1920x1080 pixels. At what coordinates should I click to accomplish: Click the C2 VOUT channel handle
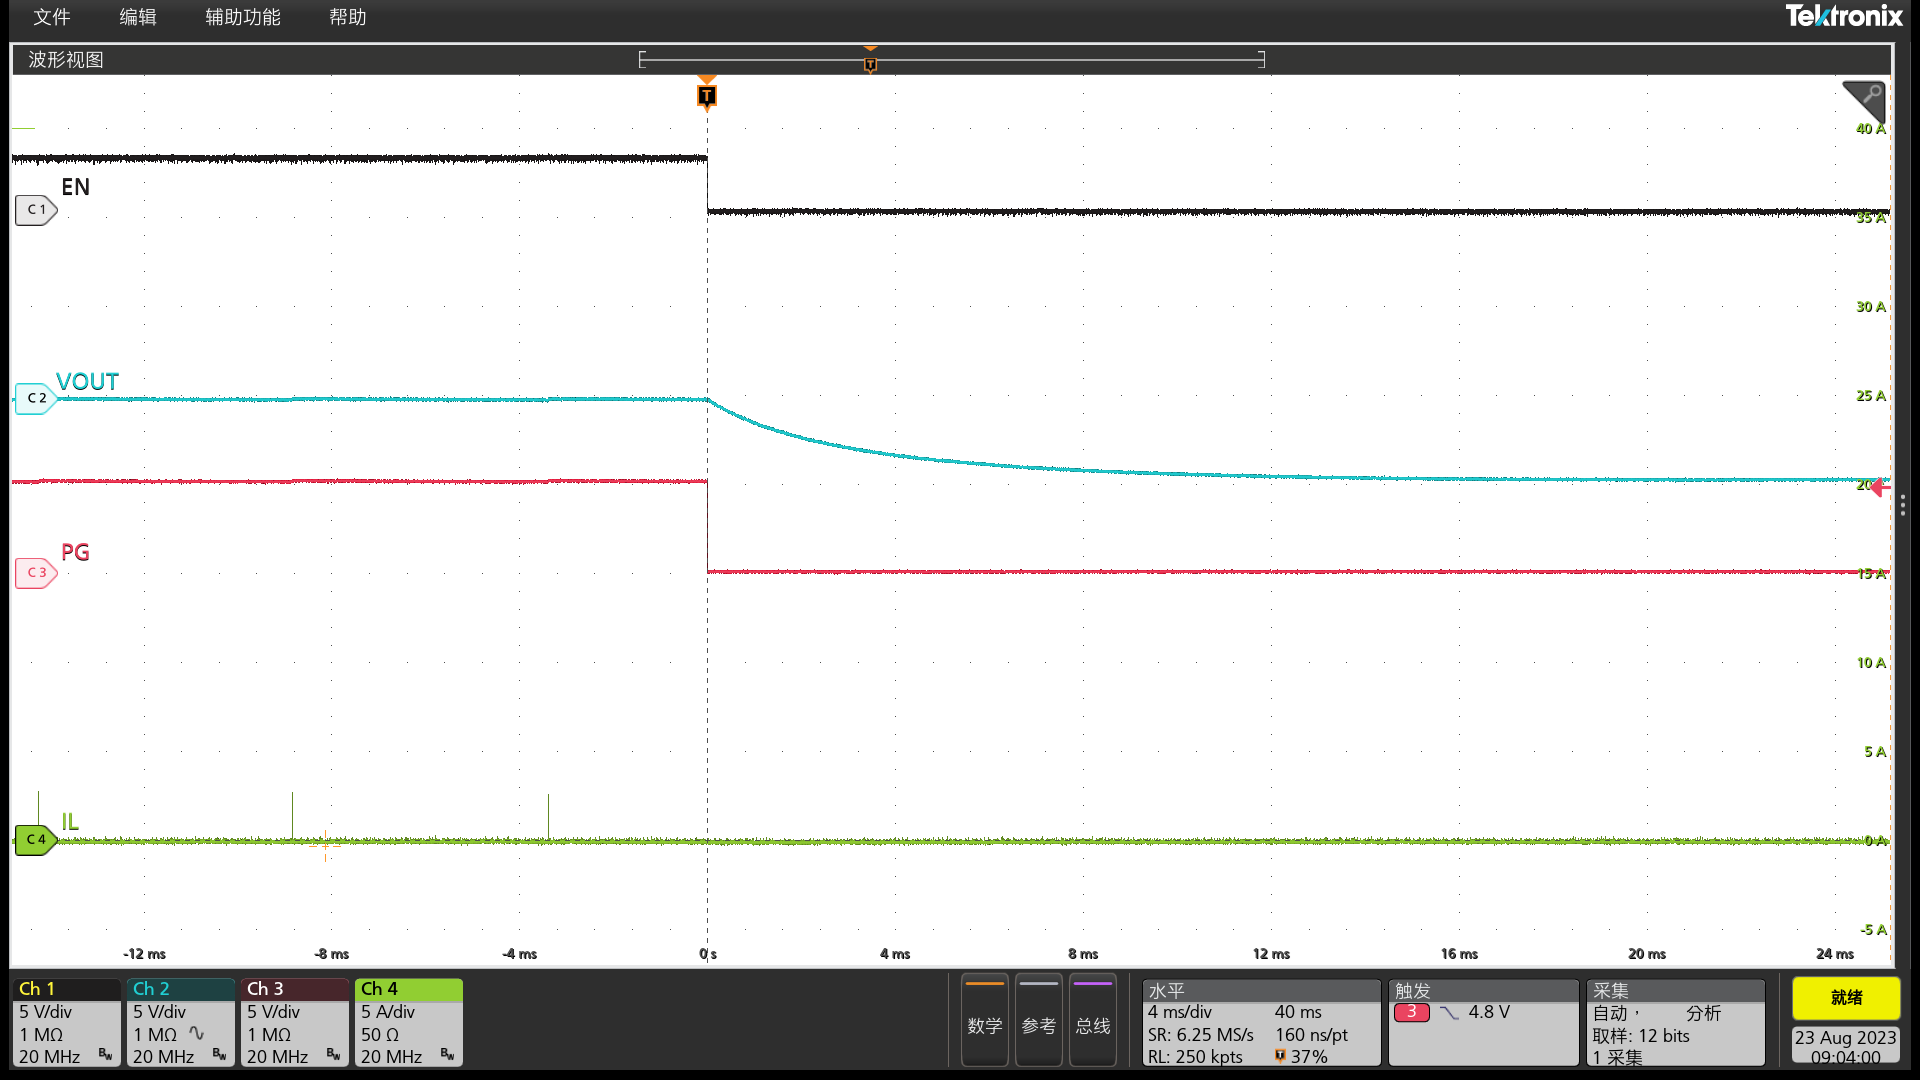(35, 398)
